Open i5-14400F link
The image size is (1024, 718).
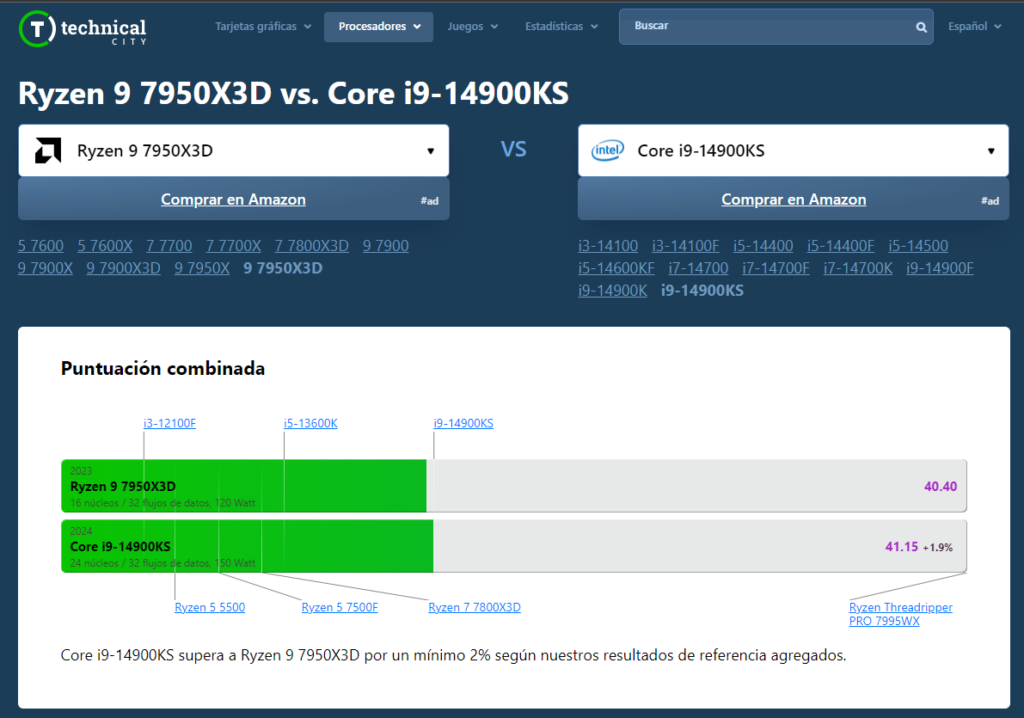(x=840, y=246)
